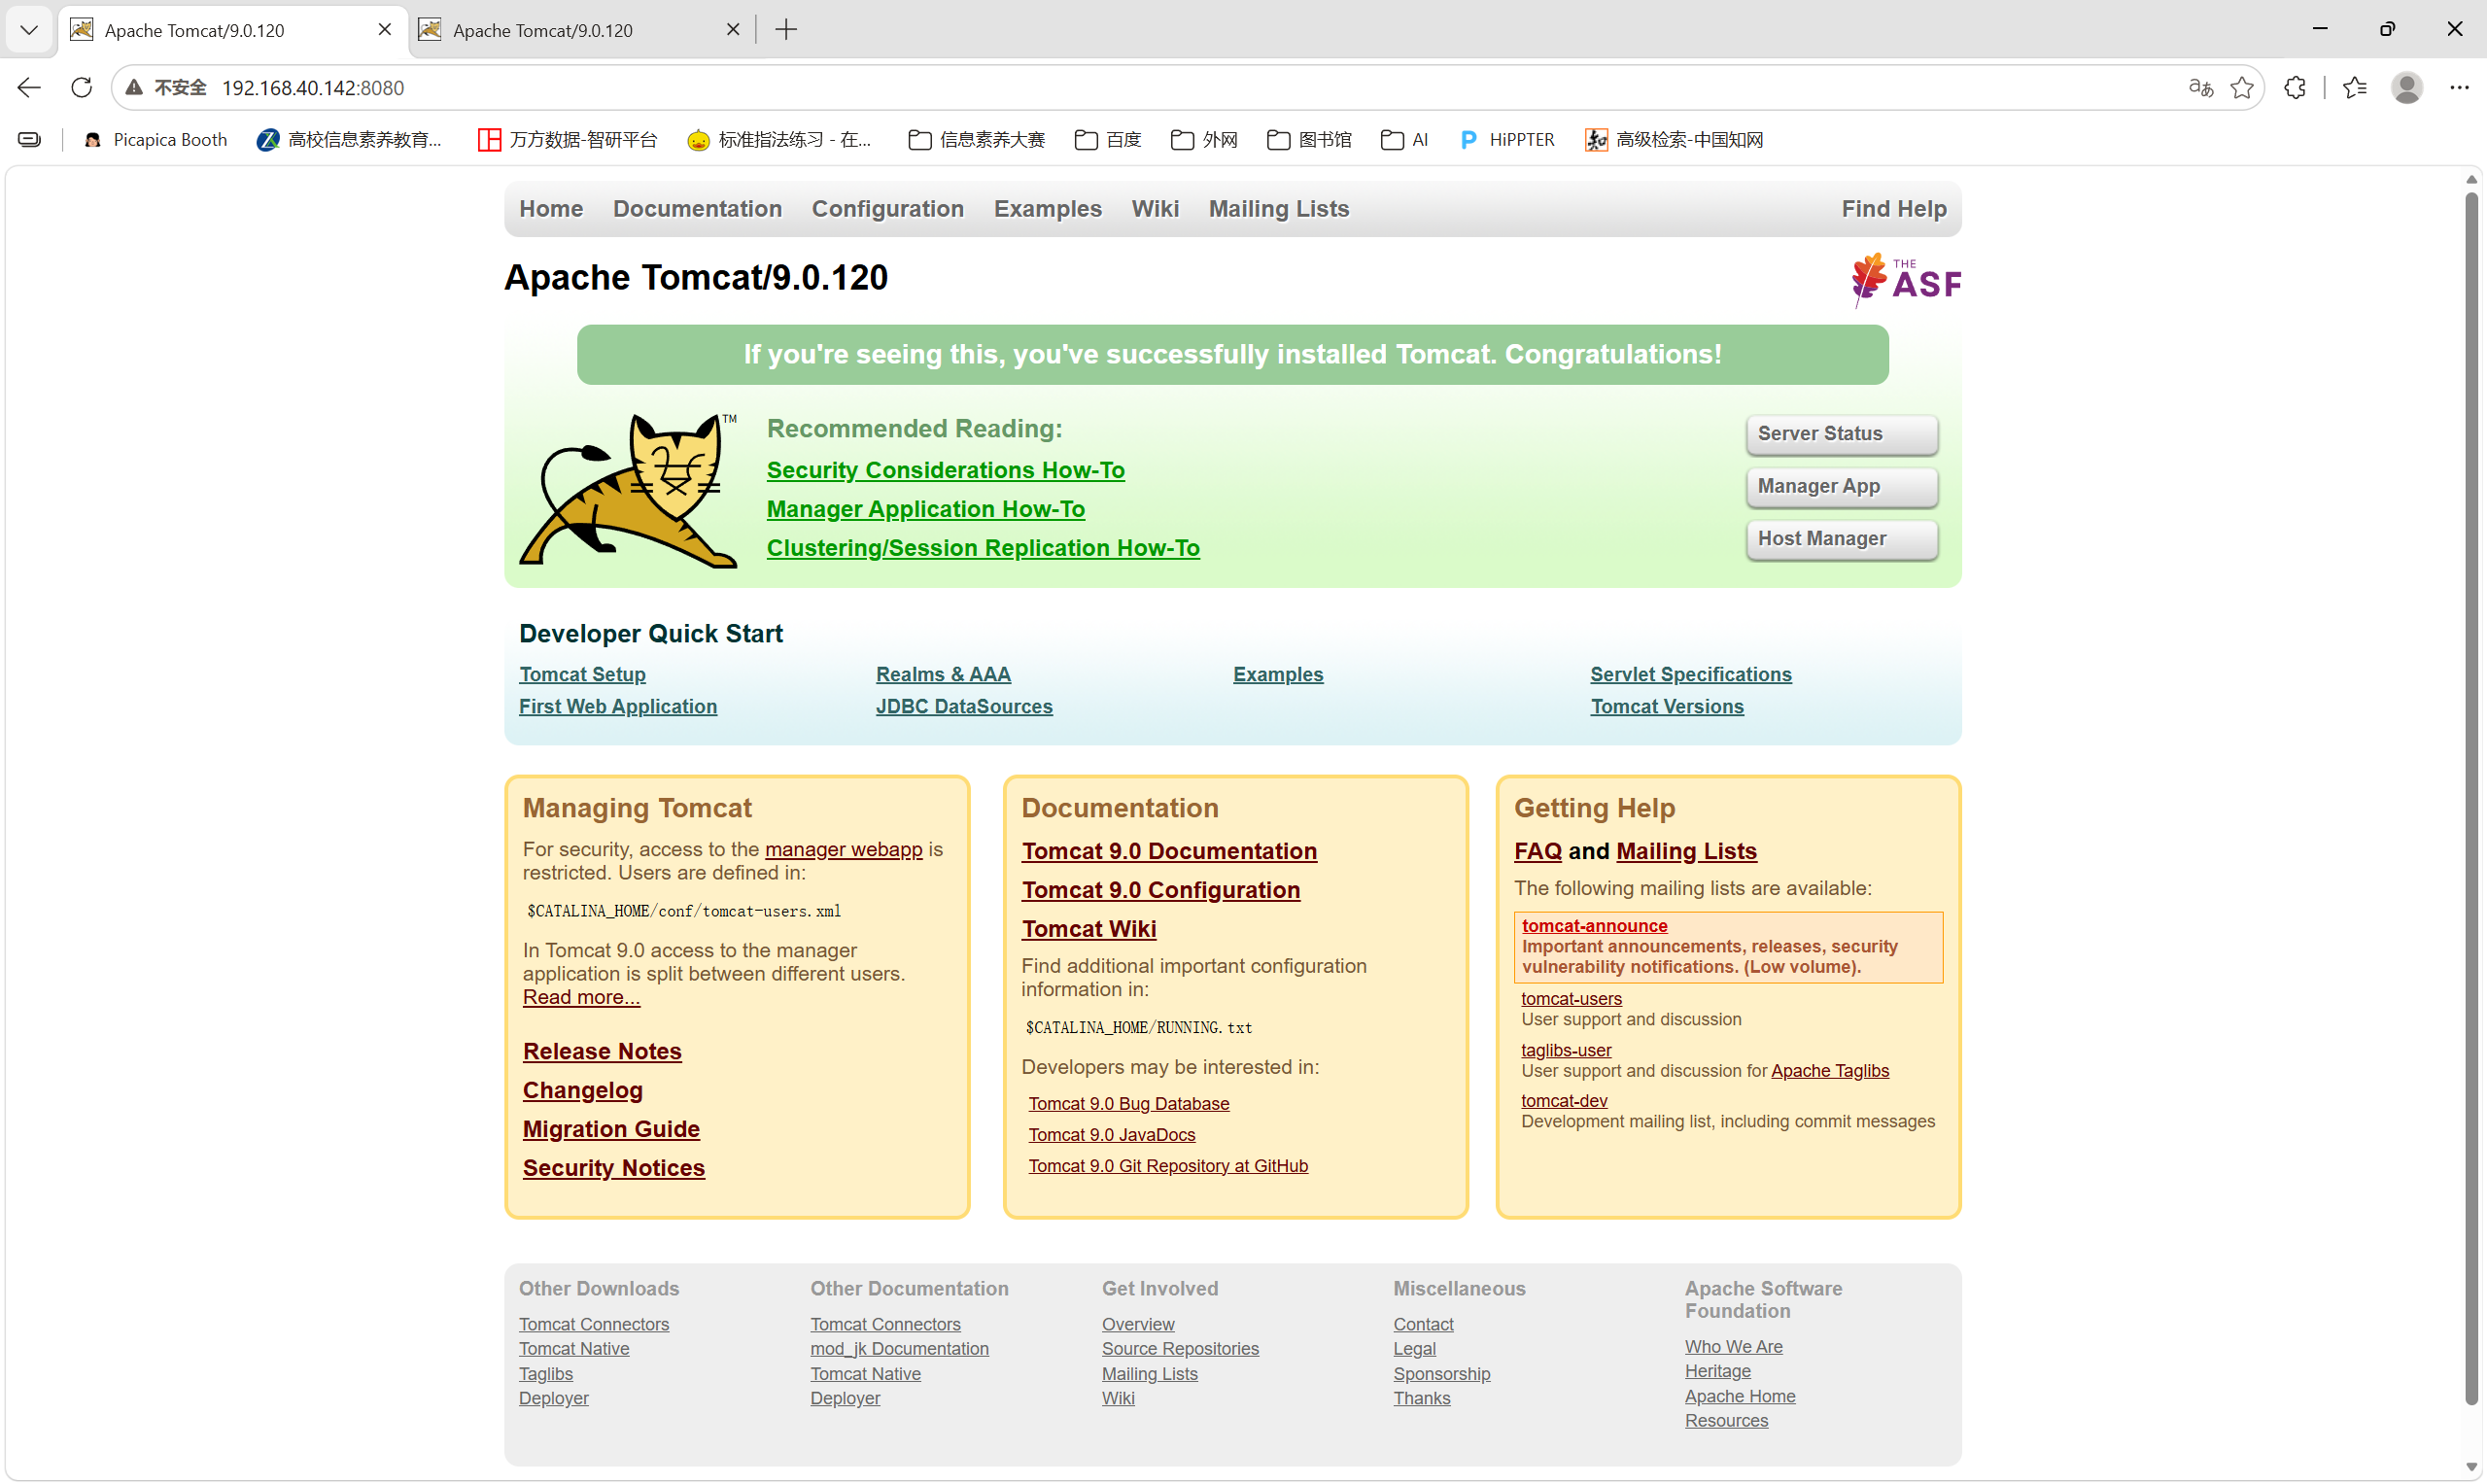Expand the 百度 bookmark folder
Viewport: 2487px width, 1484px height.
pos(1108,140)
